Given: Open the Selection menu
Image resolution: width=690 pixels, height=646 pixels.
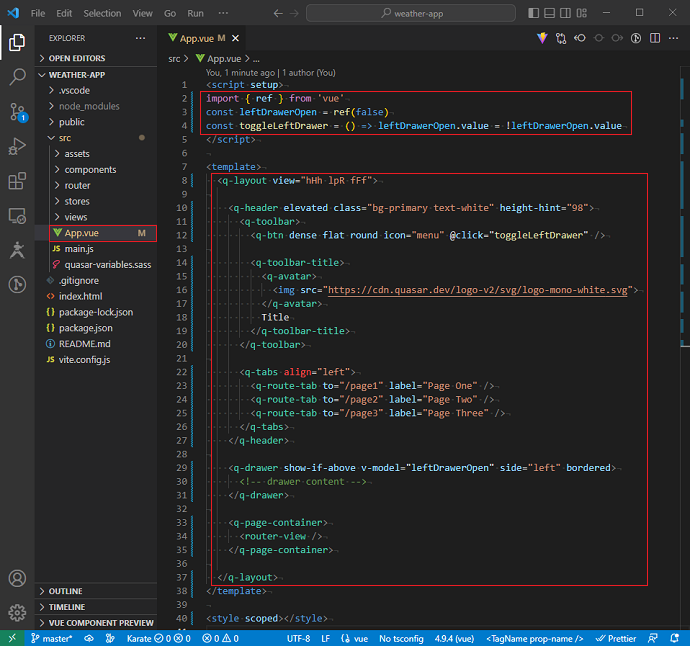Looking at the screenshot, I should point(102,13).
